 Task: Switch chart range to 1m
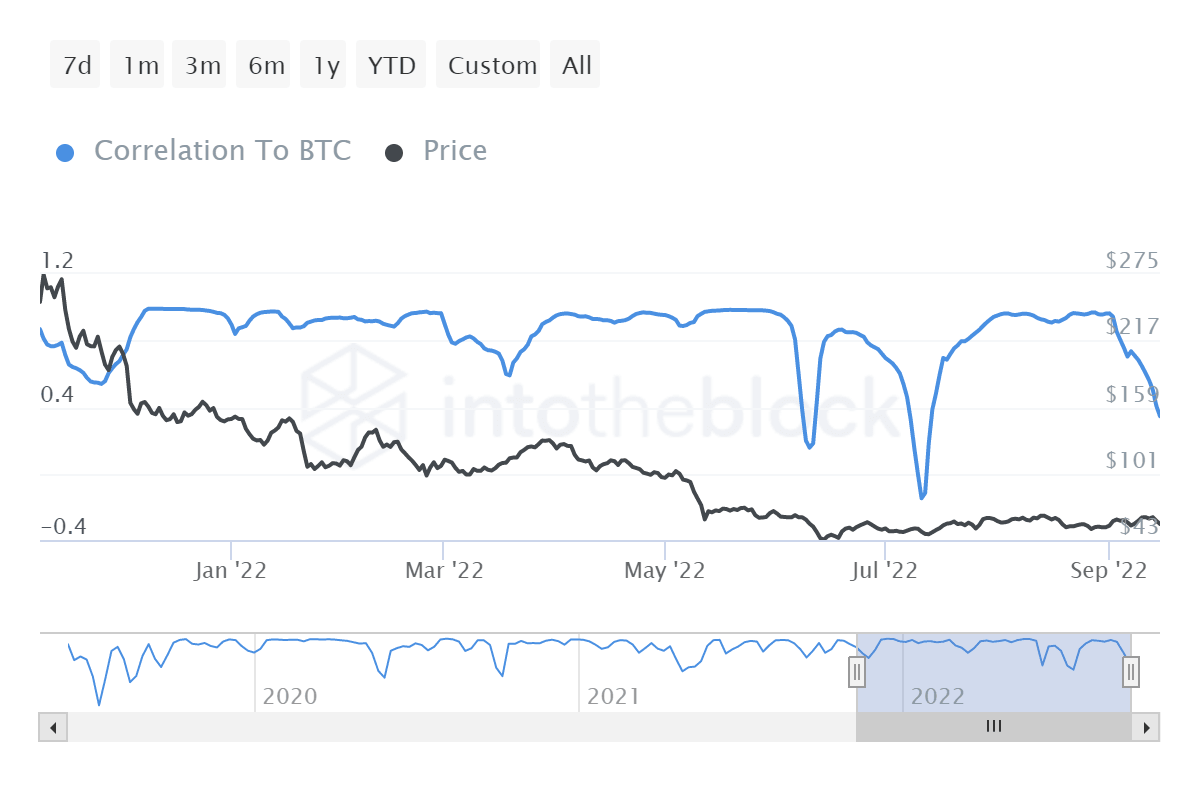coord(141,66)
